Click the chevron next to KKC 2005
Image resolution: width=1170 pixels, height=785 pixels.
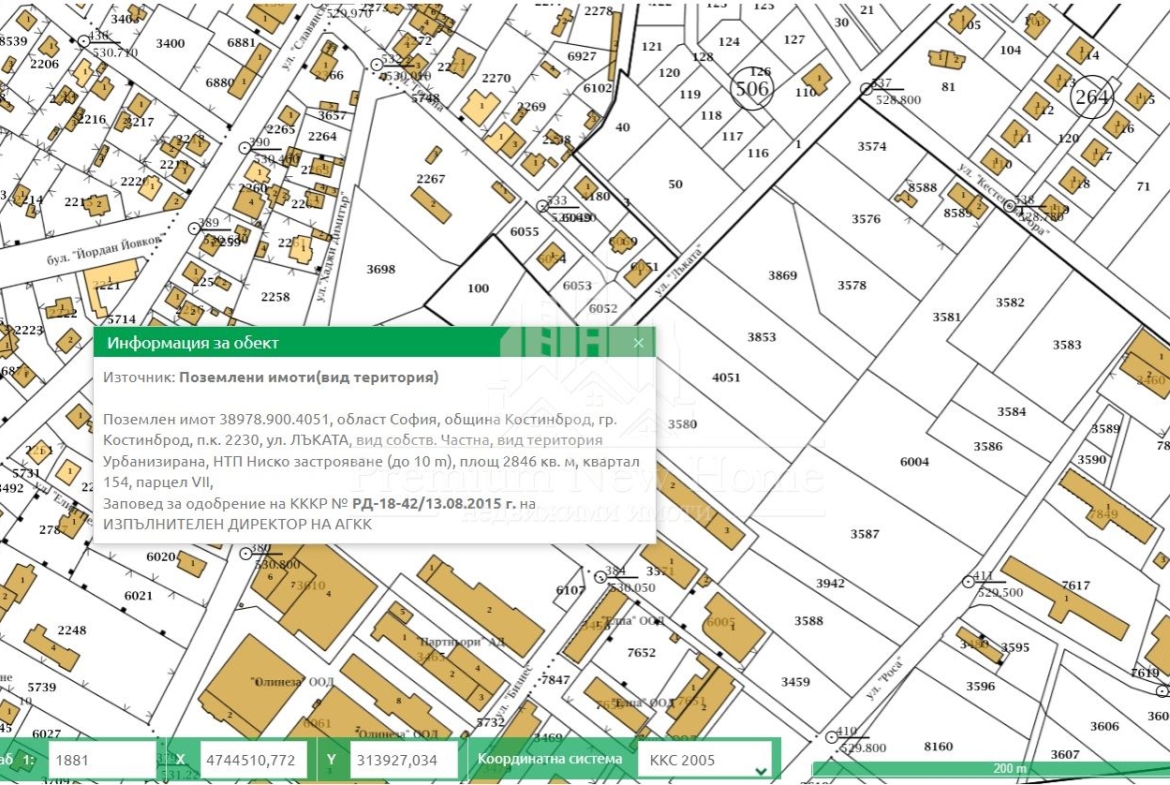(x=760, y=771)
